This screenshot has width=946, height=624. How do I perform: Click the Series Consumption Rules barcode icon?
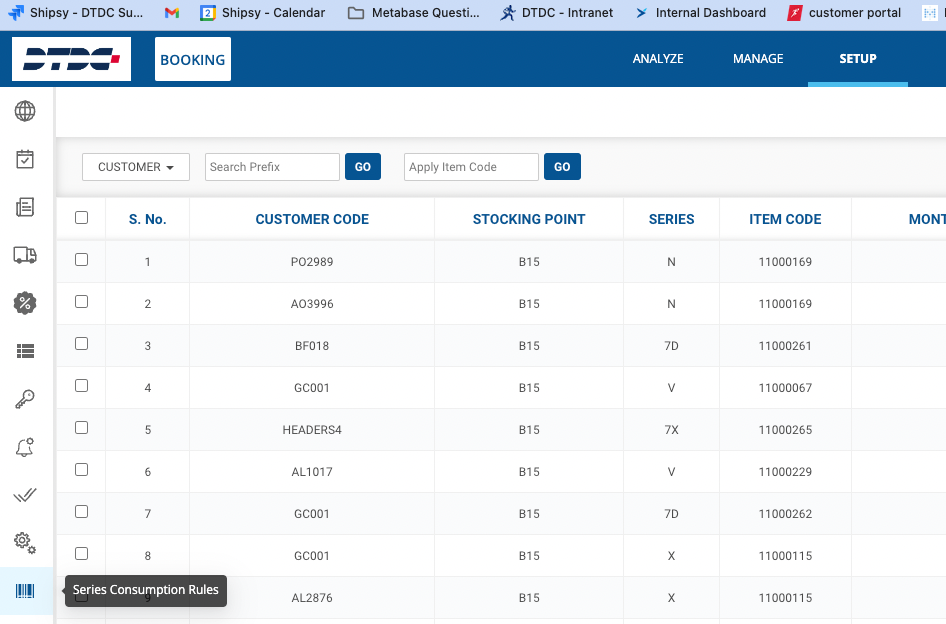click(25, 591)
